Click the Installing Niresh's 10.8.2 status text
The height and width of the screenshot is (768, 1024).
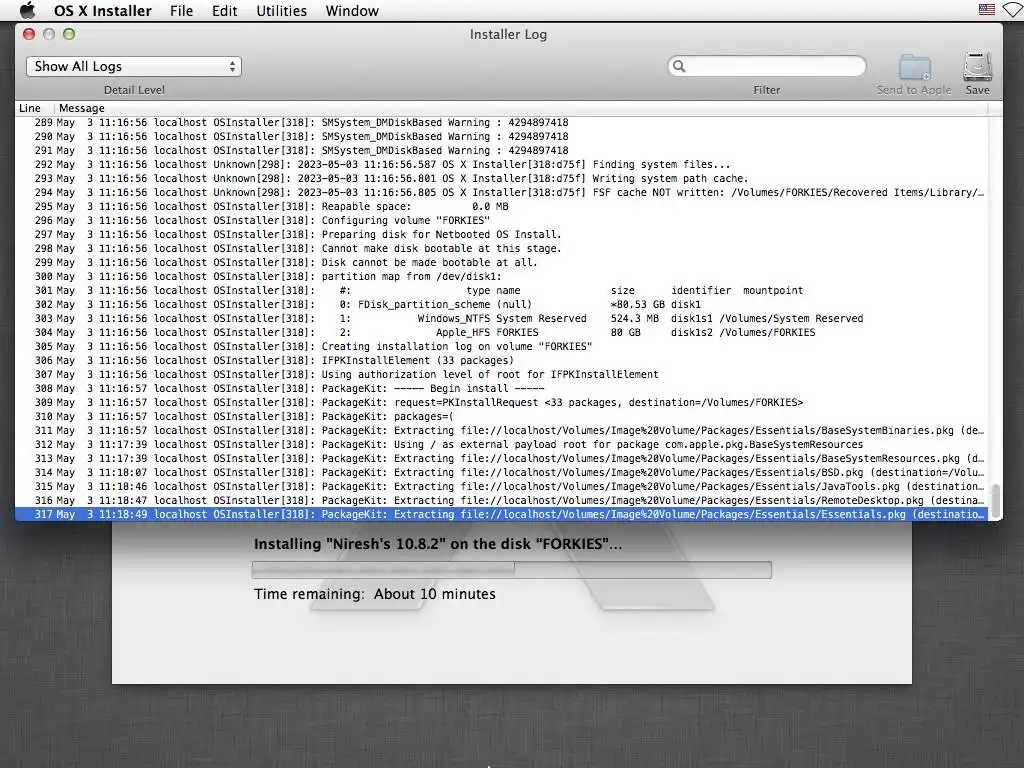438,544
